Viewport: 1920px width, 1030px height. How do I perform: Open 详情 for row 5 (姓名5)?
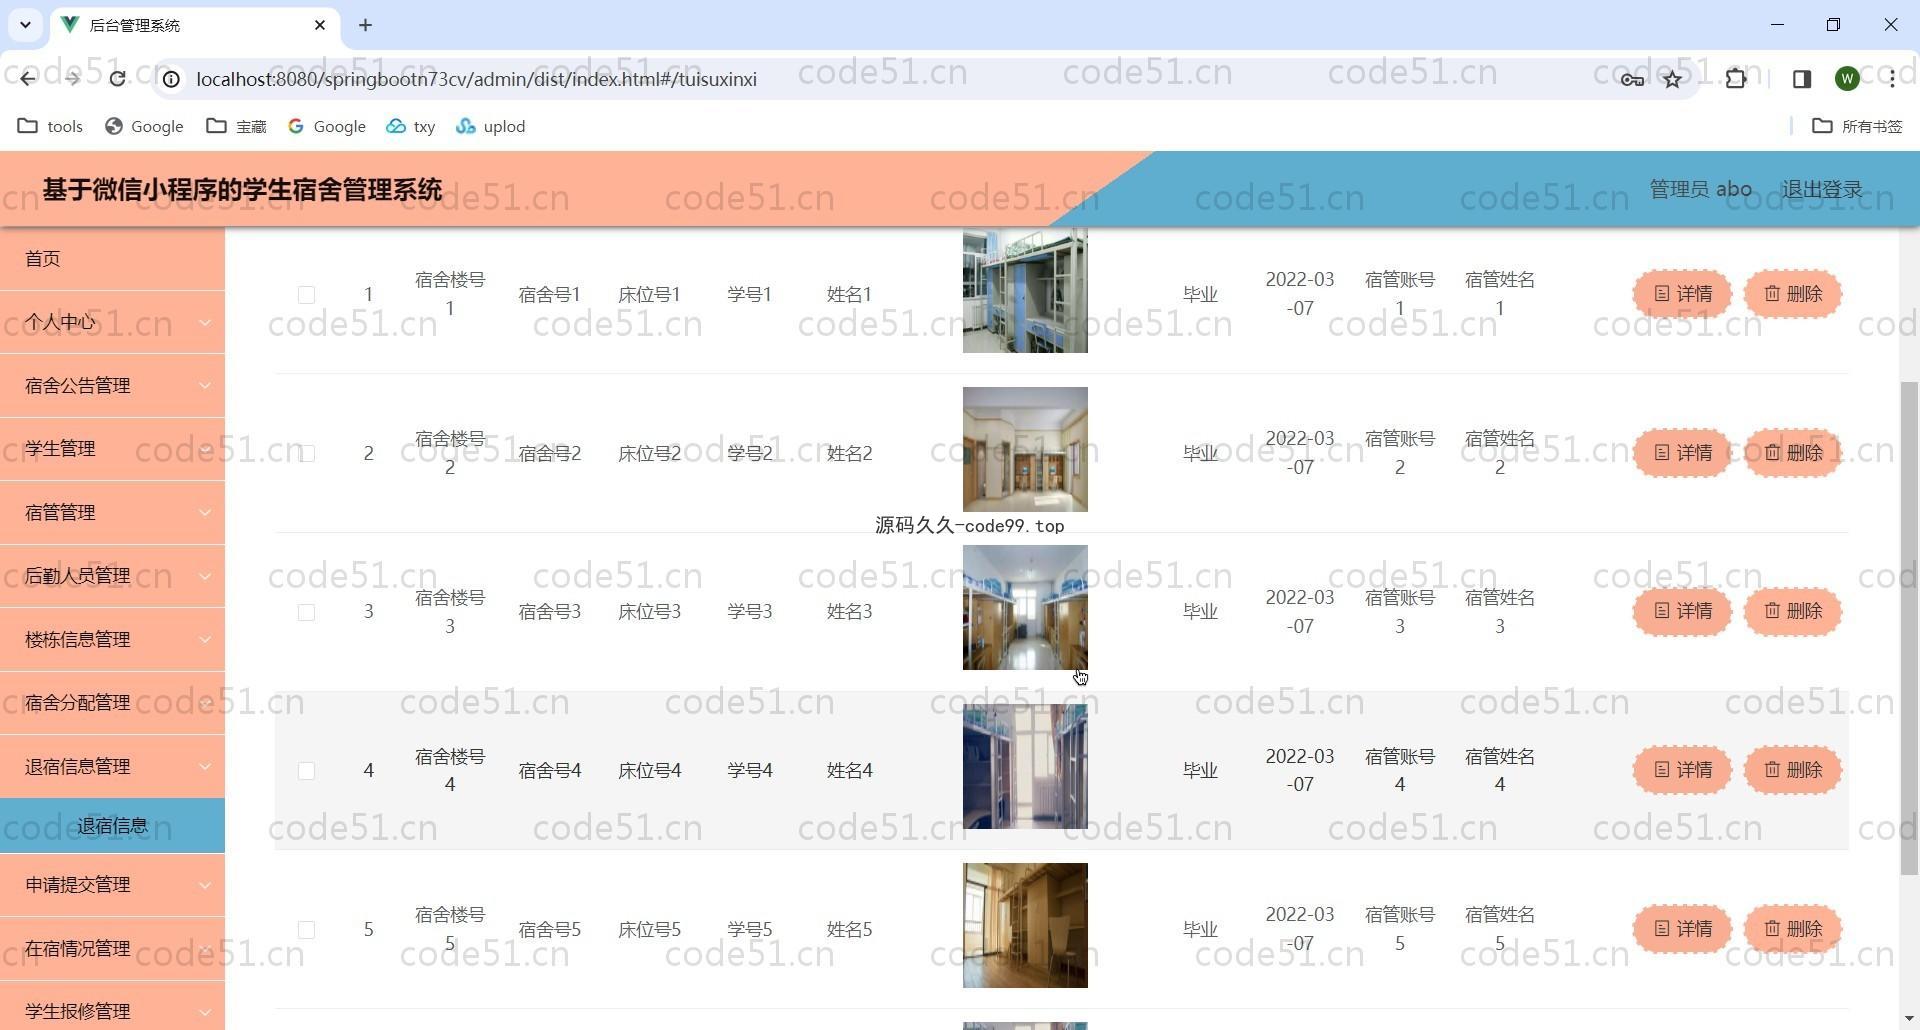point(1682,929)
